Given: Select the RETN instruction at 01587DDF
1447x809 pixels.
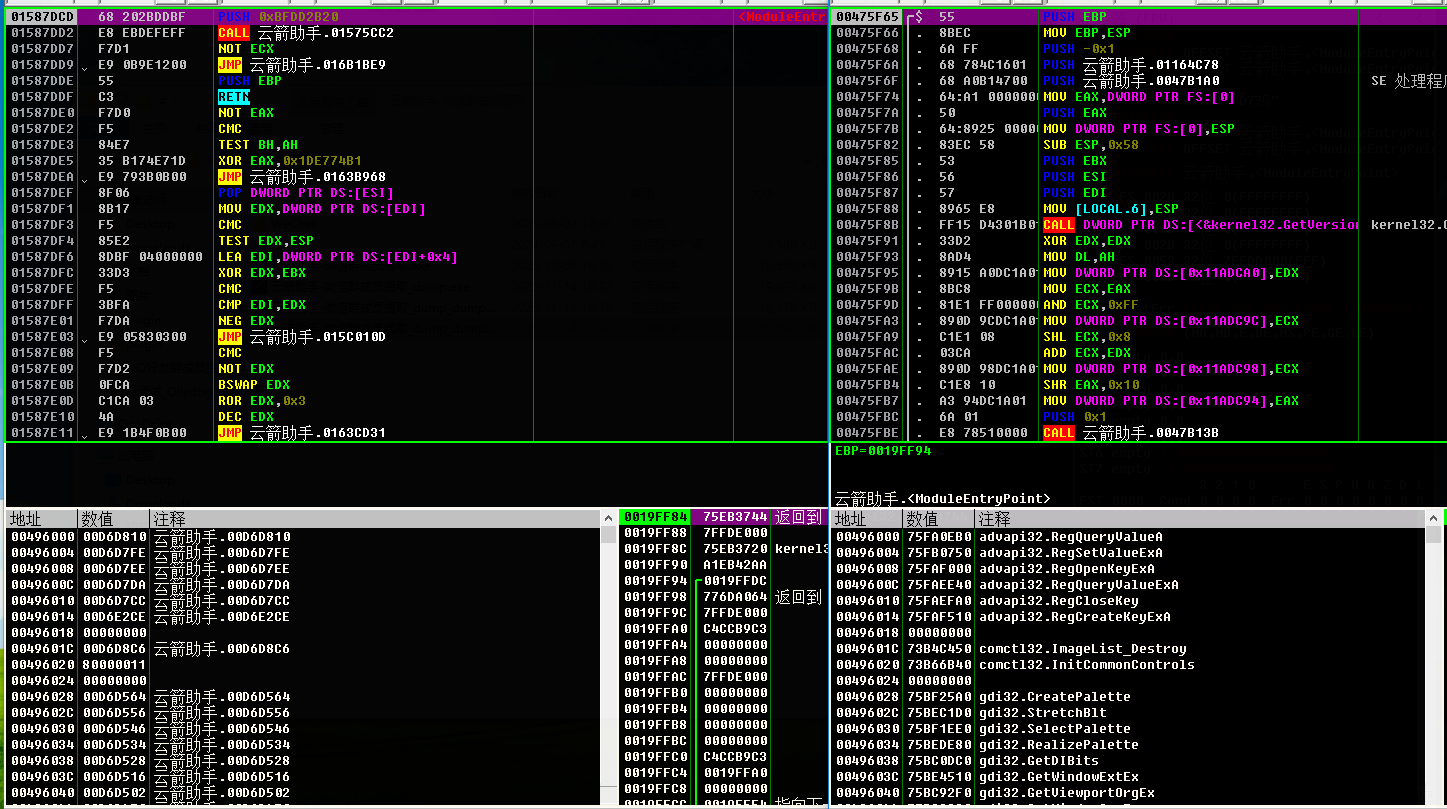Looking at the screenshot, I should pos(234,97).
